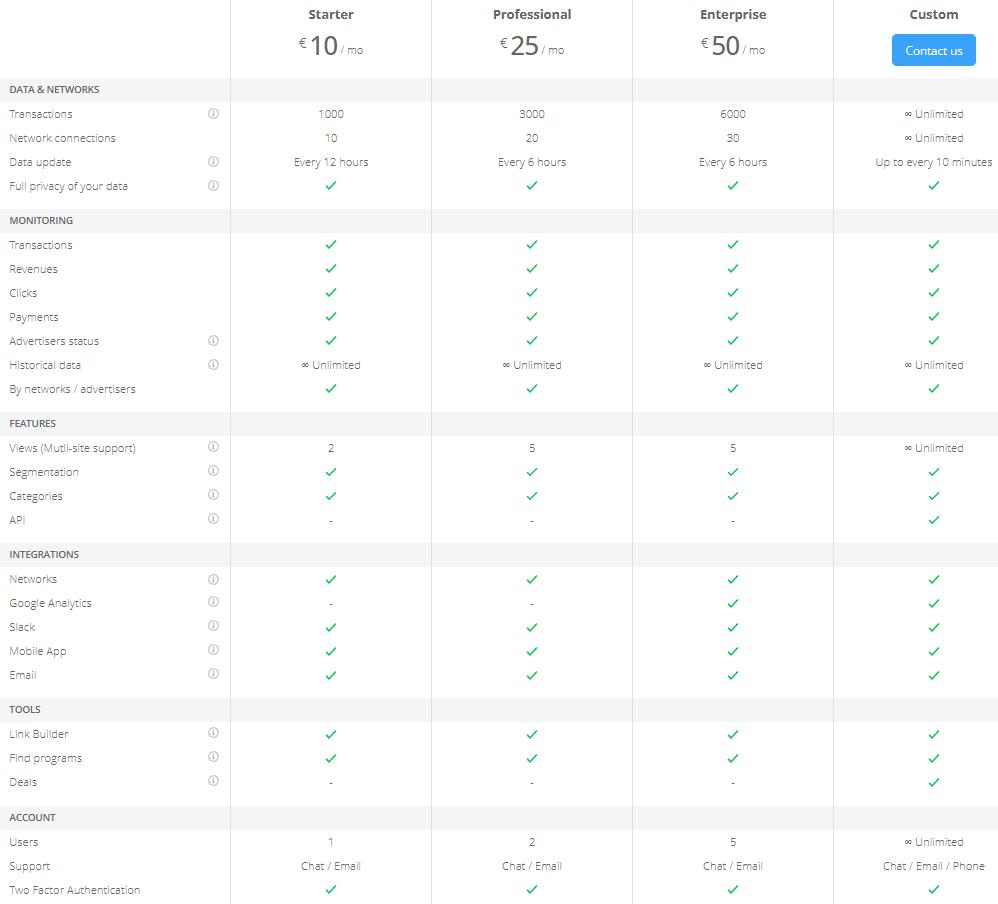
Task: Click the €25 / mo price
Action: (x=532, y=46)
